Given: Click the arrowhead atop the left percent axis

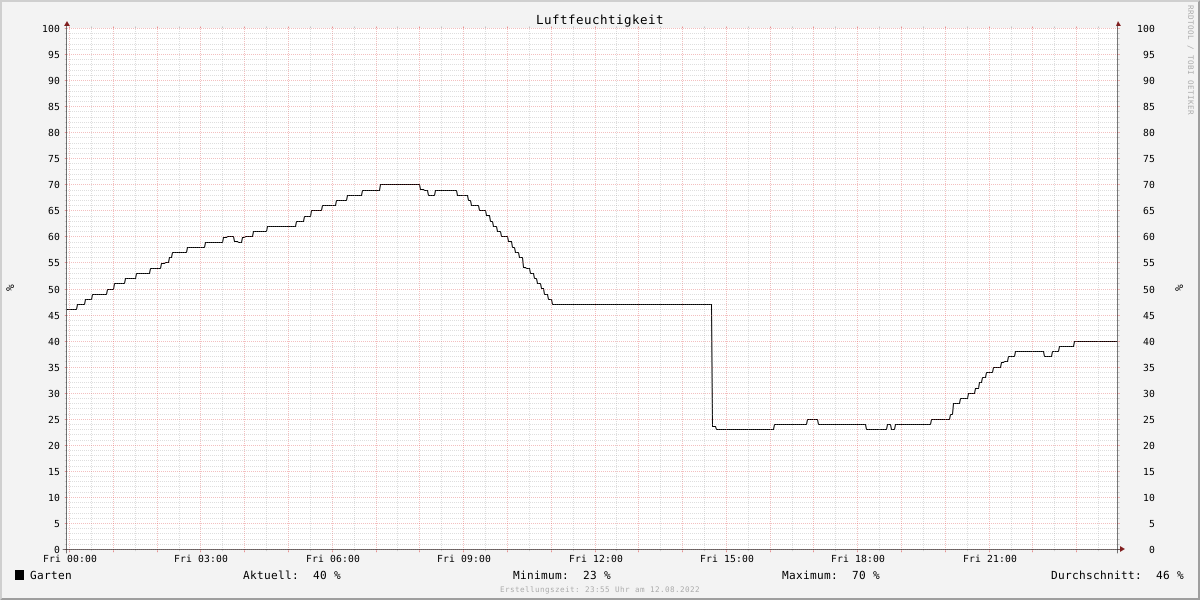Looking at the screenshot, I should [x=67, y=23].
